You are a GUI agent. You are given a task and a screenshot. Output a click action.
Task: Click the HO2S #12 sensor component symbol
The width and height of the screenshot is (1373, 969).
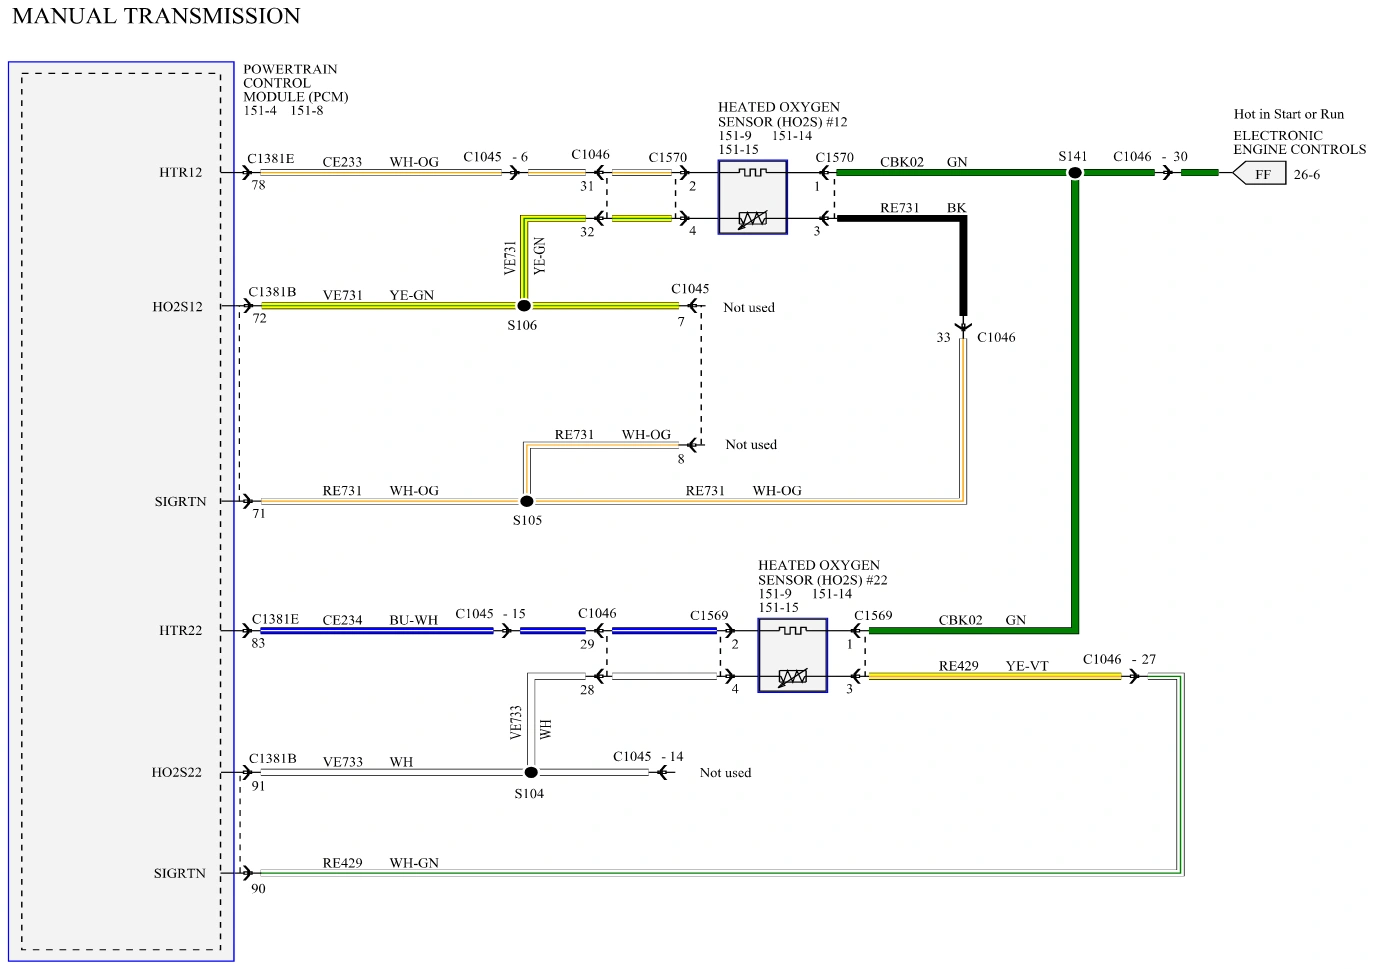point(752,197)
